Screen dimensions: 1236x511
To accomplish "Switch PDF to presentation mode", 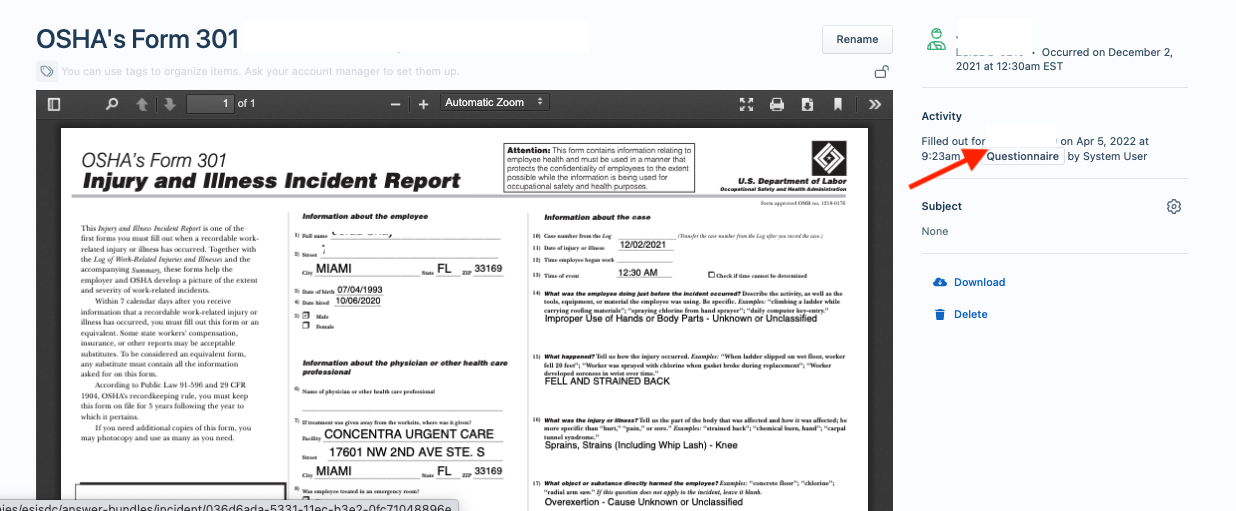I will [746, 104].
